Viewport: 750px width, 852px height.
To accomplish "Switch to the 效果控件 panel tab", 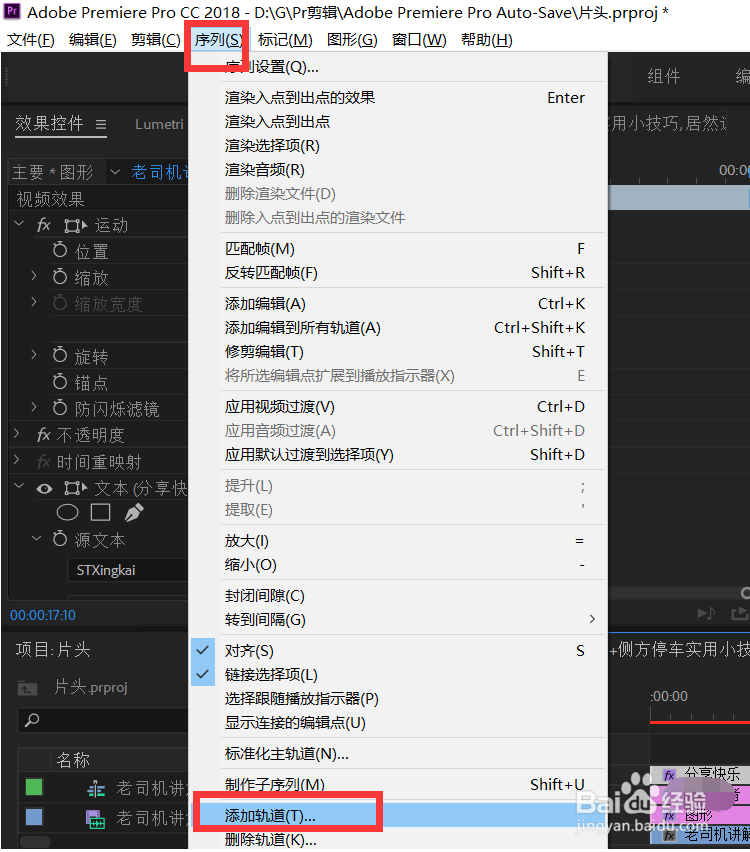I will pos(49,124).
